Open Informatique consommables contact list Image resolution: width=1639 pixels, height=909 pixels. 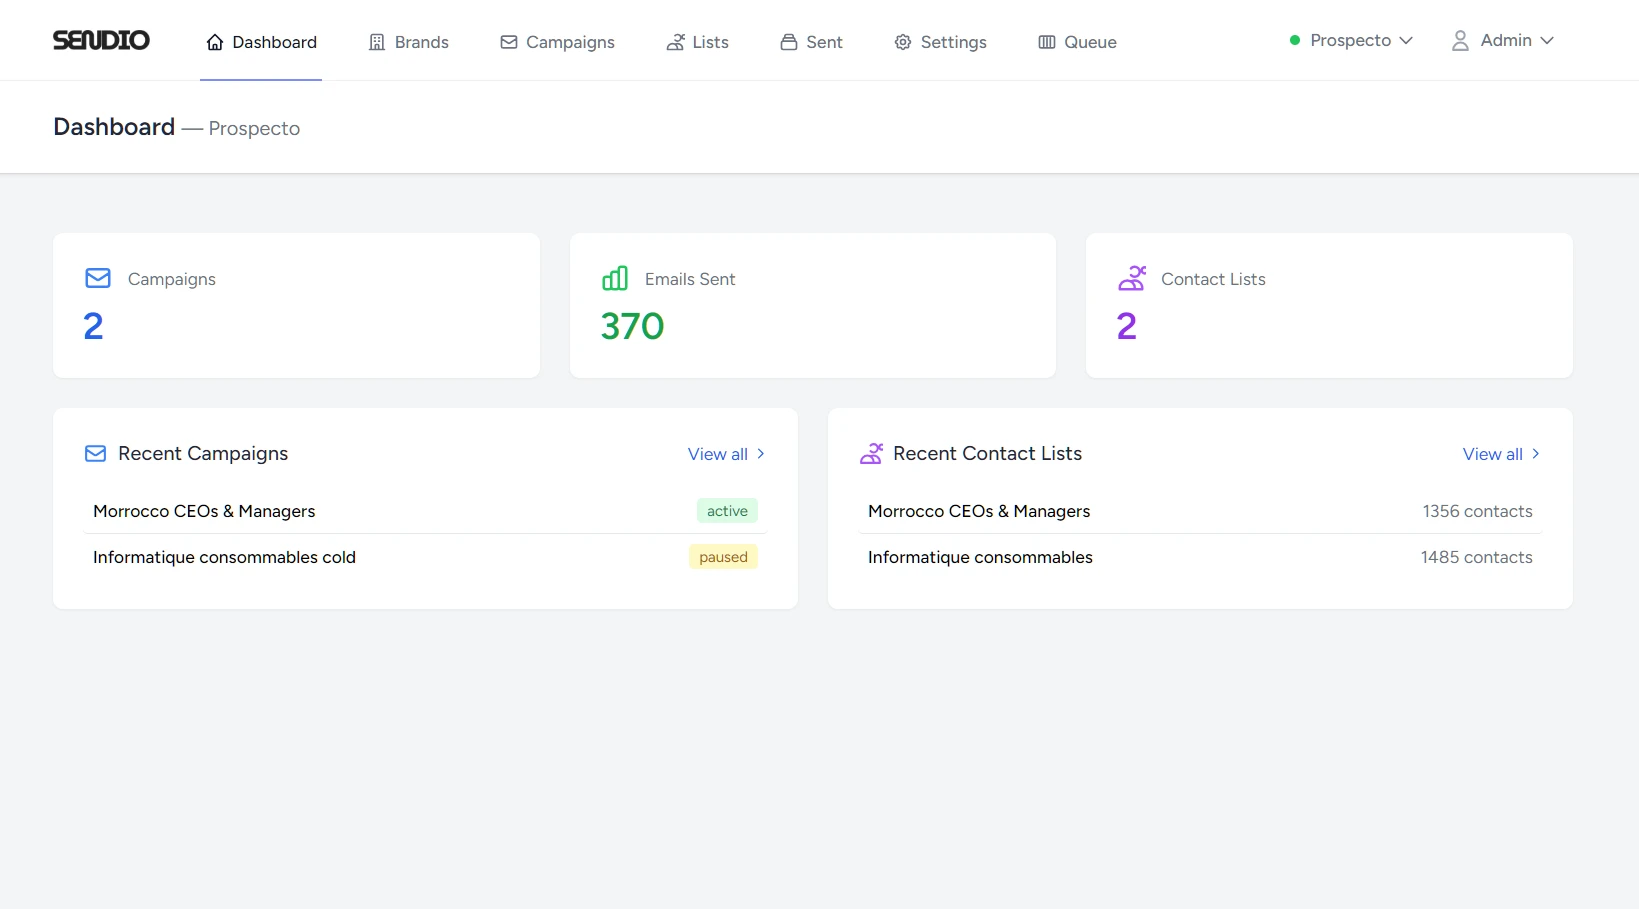(980, 557)
